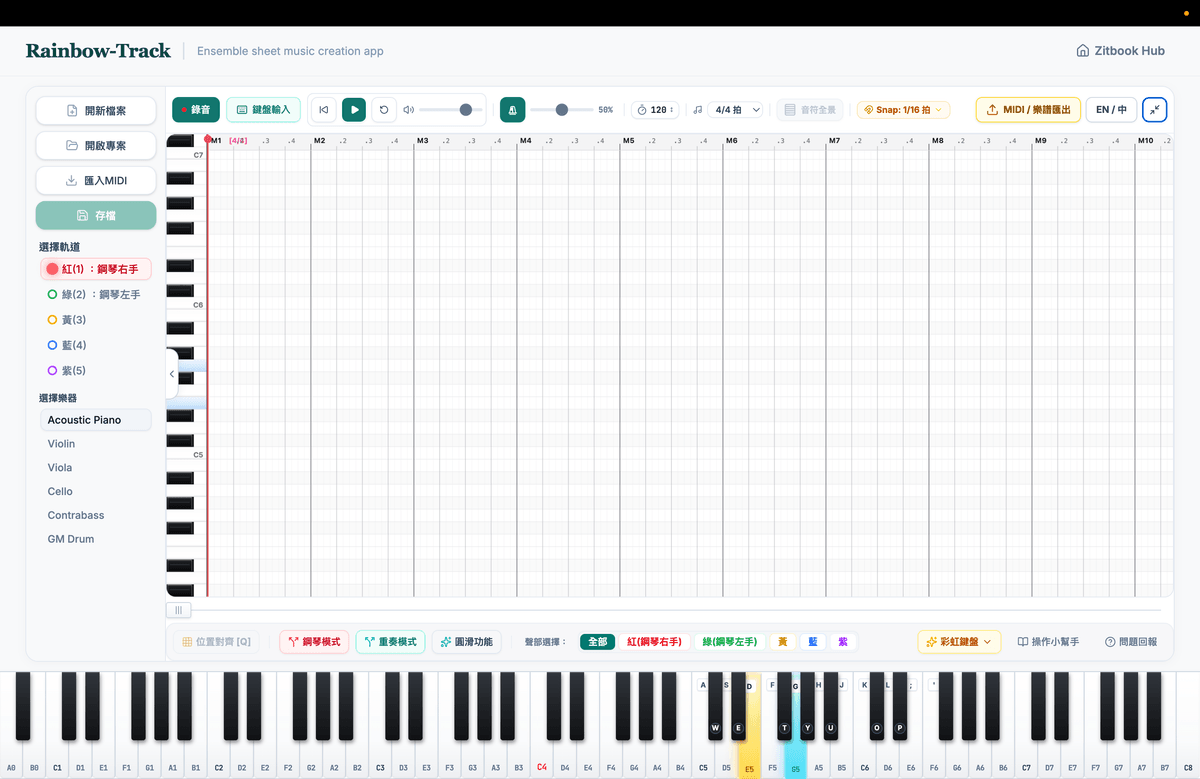
Task: Enable keyboard input with 鍵盤輸入 button
Action: [263, 110]
